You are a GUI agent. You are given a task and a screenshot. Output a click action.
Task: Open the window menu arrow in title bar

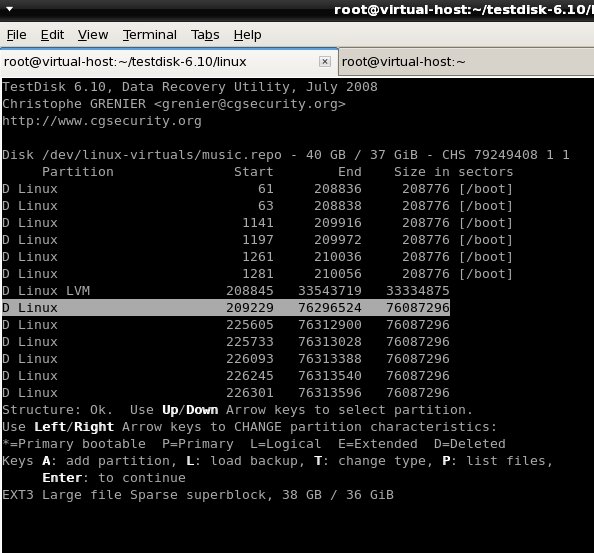pyautogui.click(x=9, y=8)
